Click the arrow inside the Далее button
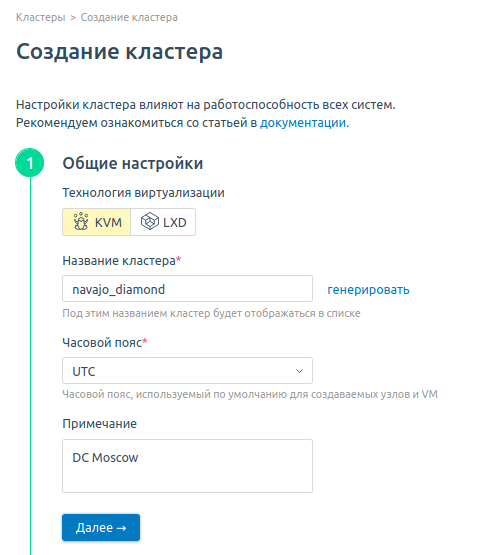 pos(121,528)
